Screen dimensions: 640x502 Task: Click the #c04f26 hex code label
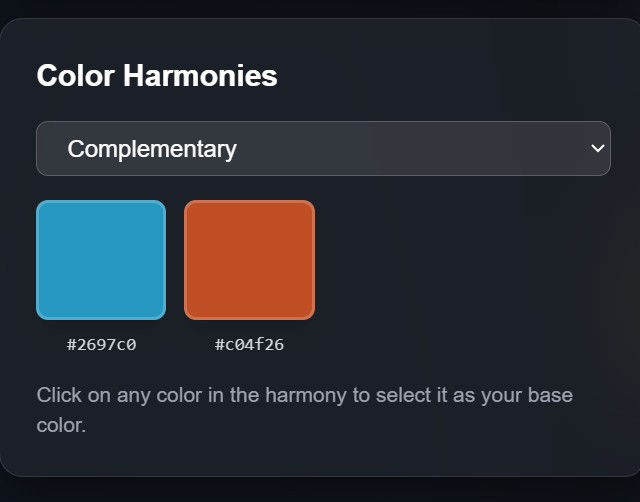click(x=249, y=345)
